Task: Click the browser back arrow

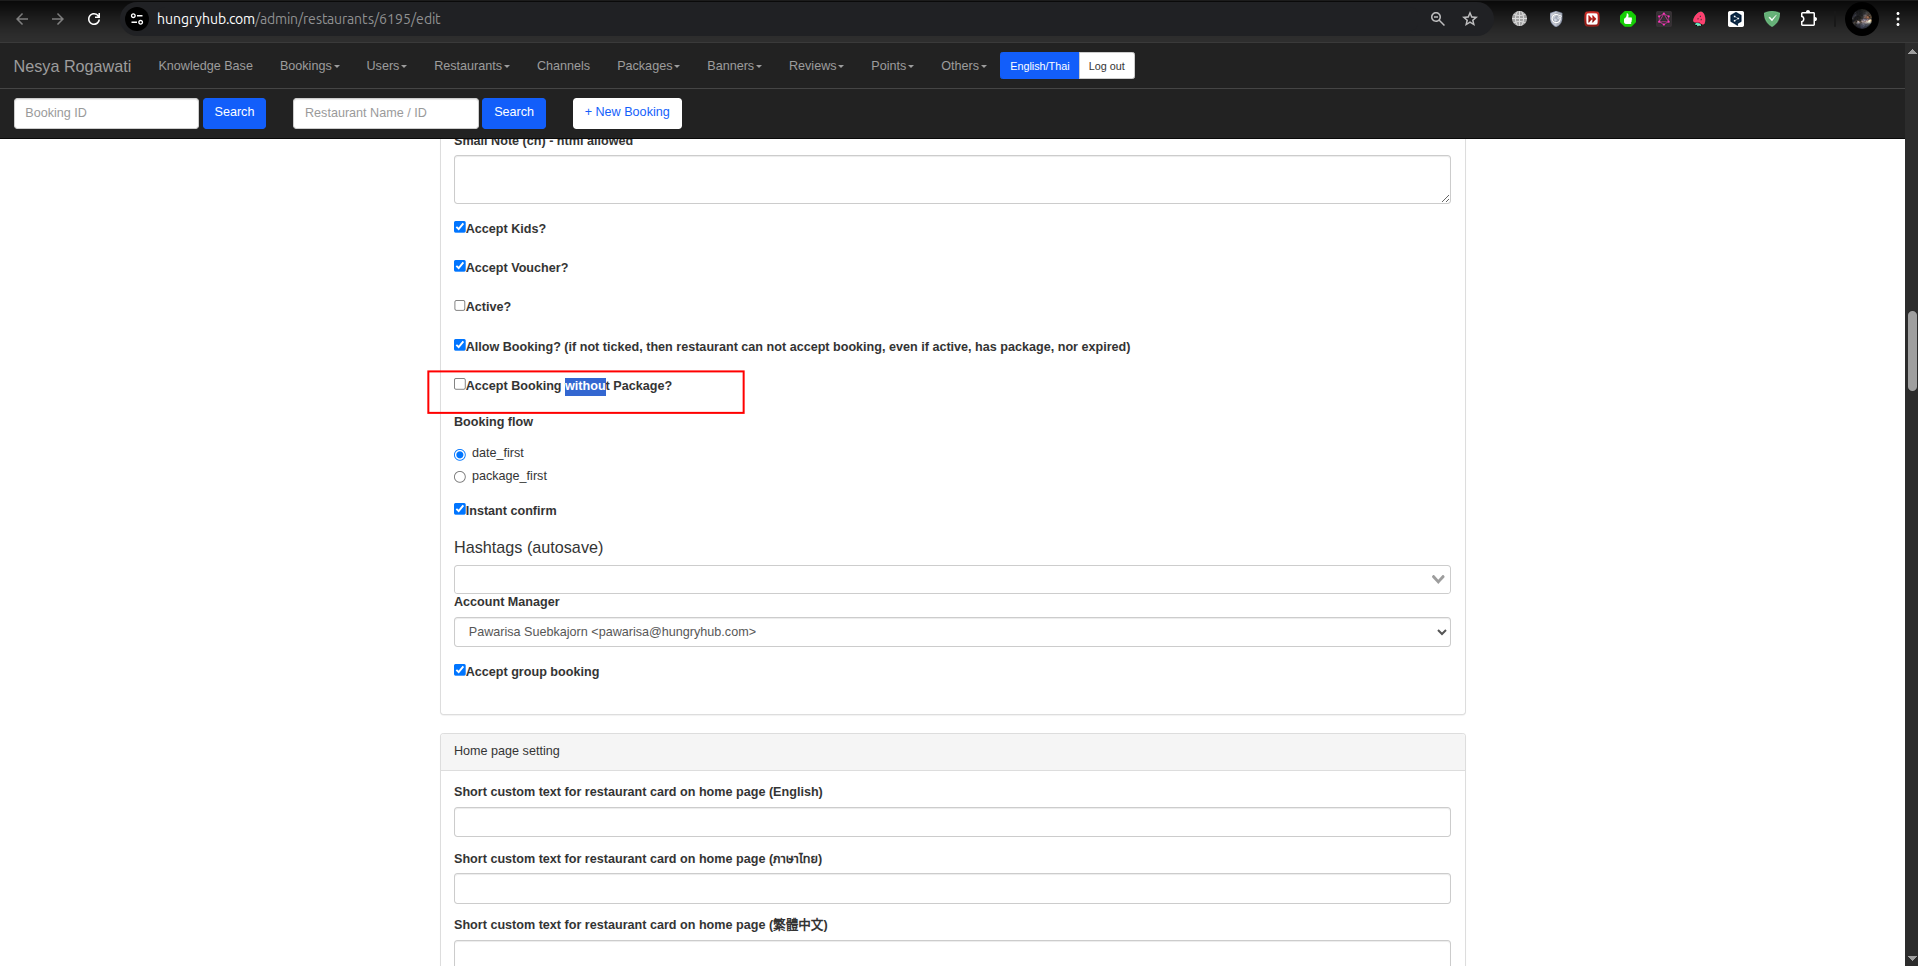Action: click(x=22, y=19)
